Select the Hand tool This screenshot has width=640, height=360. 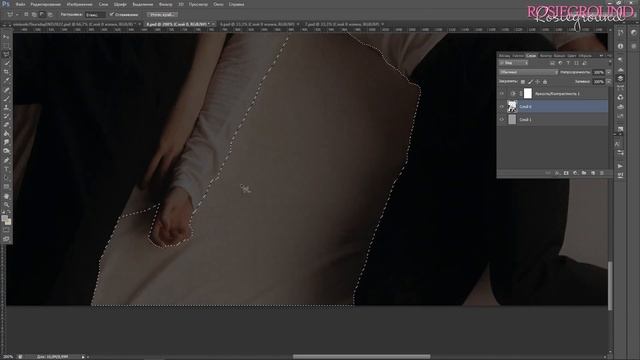[6, 196]
